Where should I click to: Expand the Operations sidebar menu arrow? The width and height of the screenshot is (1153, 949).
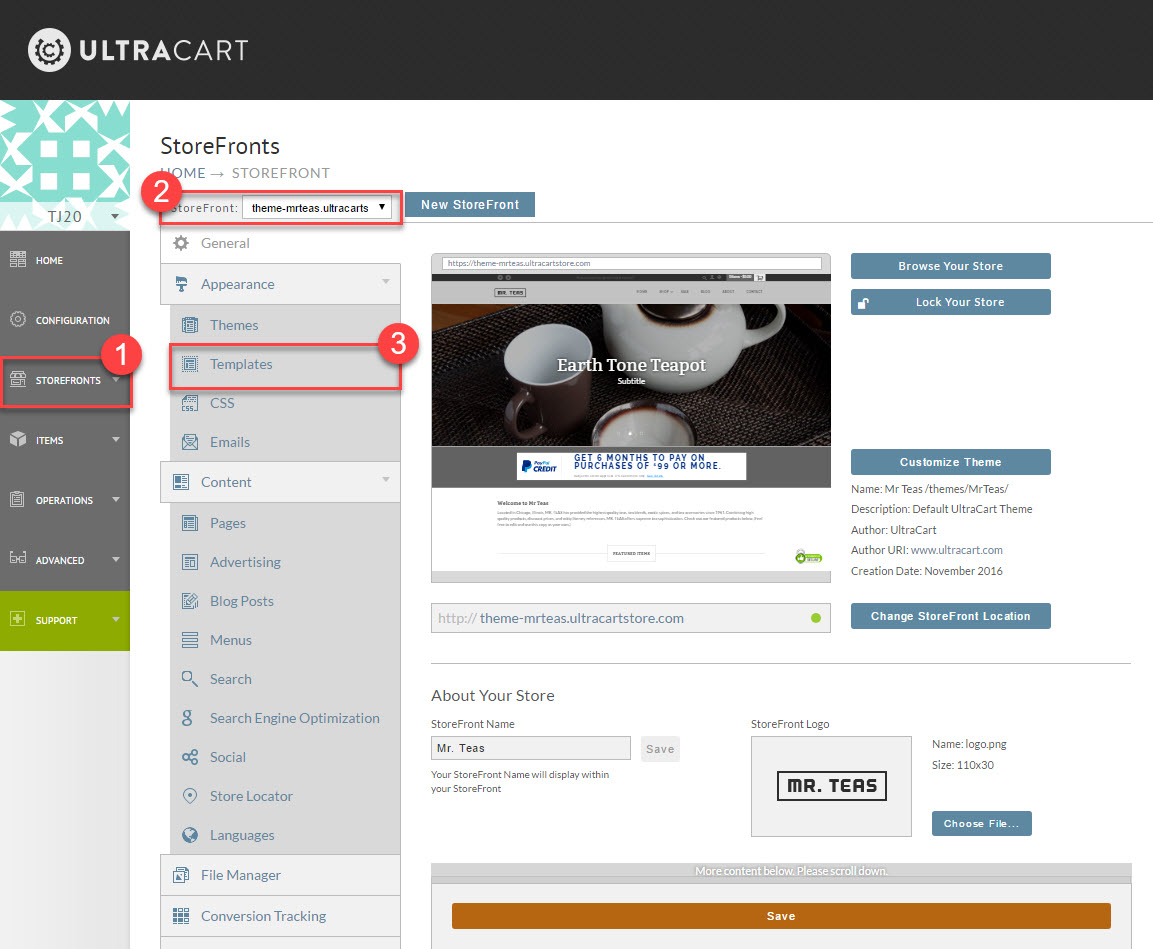(115, 499)
